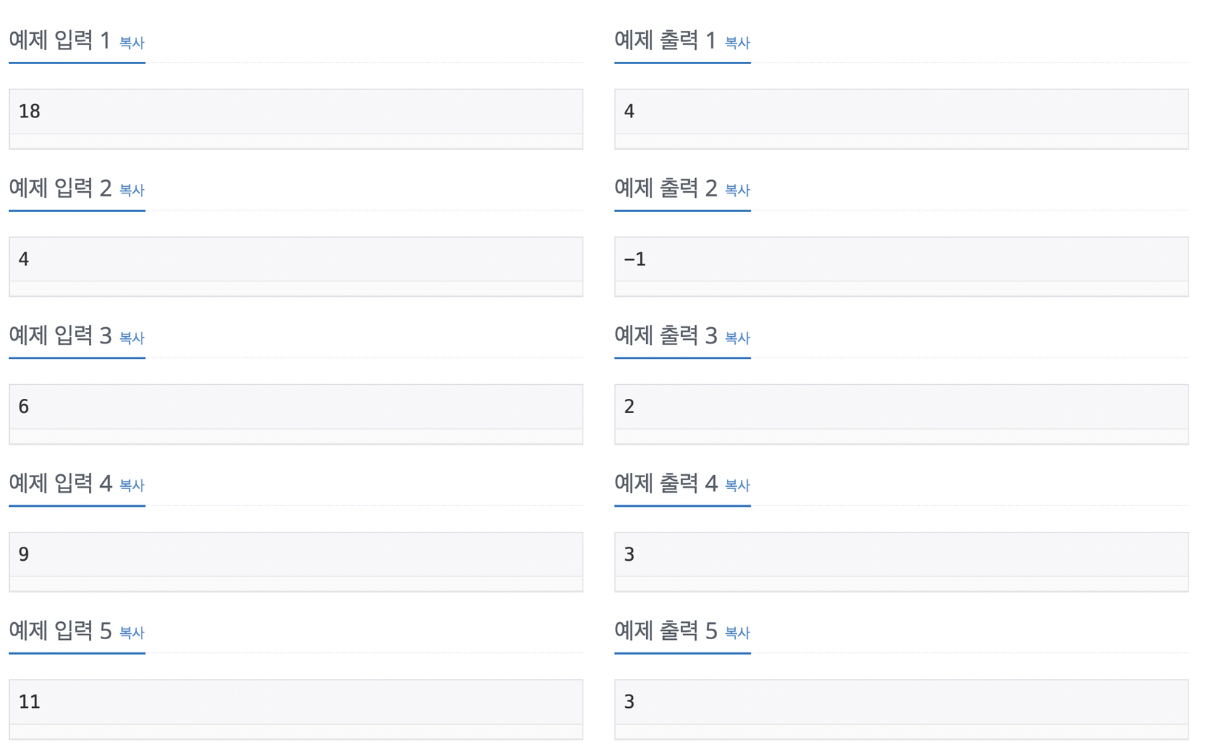The height and width of the screenshot is (752, 1218).
Task: Copy example input 3 via 복사 link
Action: [x=132, y=338]
